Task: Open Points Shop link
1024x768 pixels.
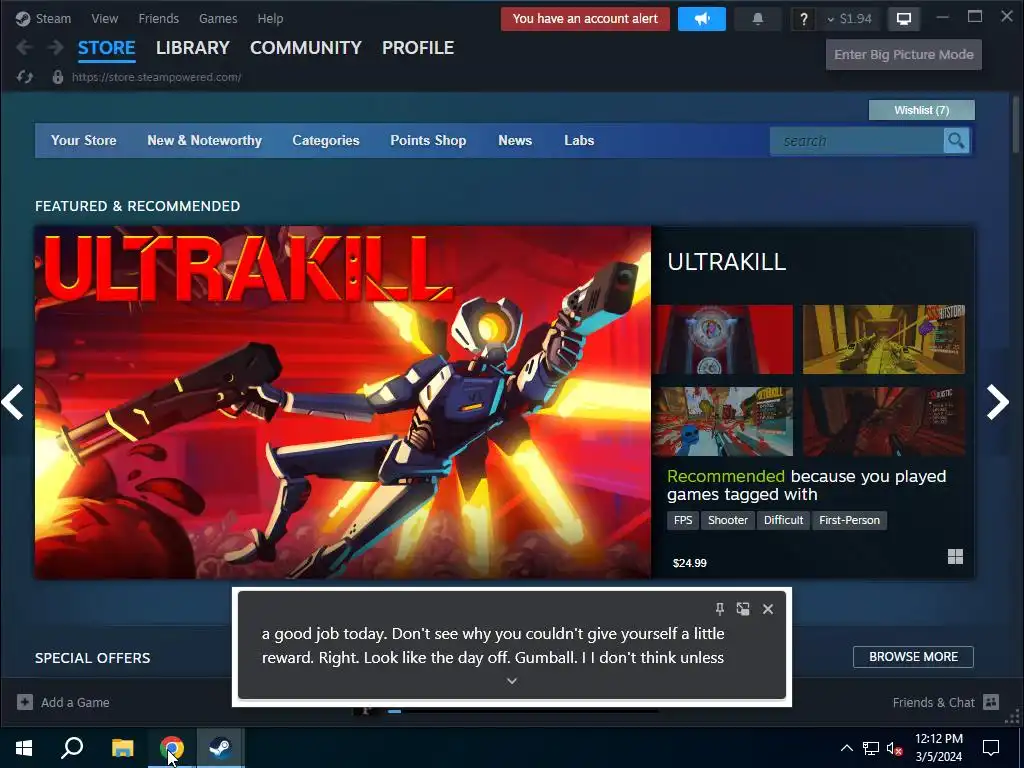Action: coord(428,140)
